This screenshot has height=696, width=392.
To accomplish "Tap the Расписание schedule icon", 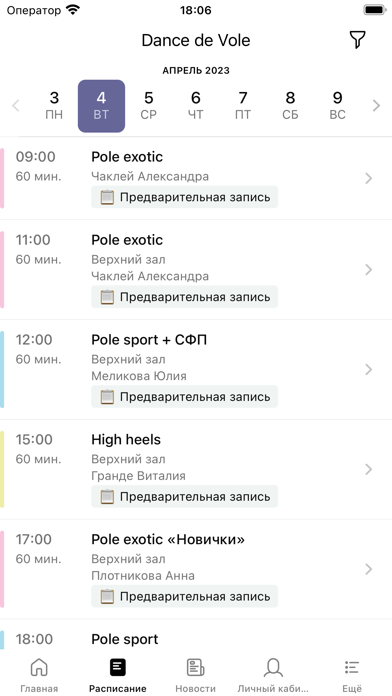I will [x=118, y=667].
